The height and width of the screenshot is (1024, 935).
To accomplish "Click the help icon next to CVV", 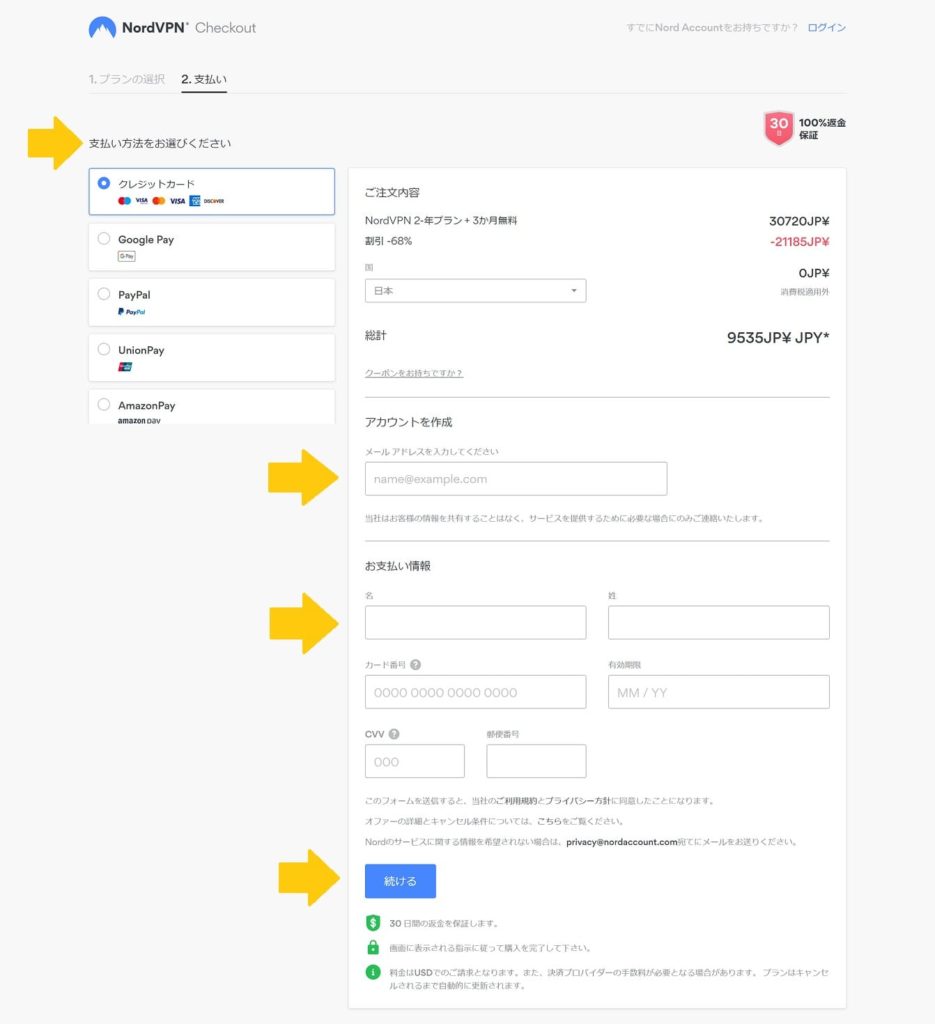I will [394, 734].
